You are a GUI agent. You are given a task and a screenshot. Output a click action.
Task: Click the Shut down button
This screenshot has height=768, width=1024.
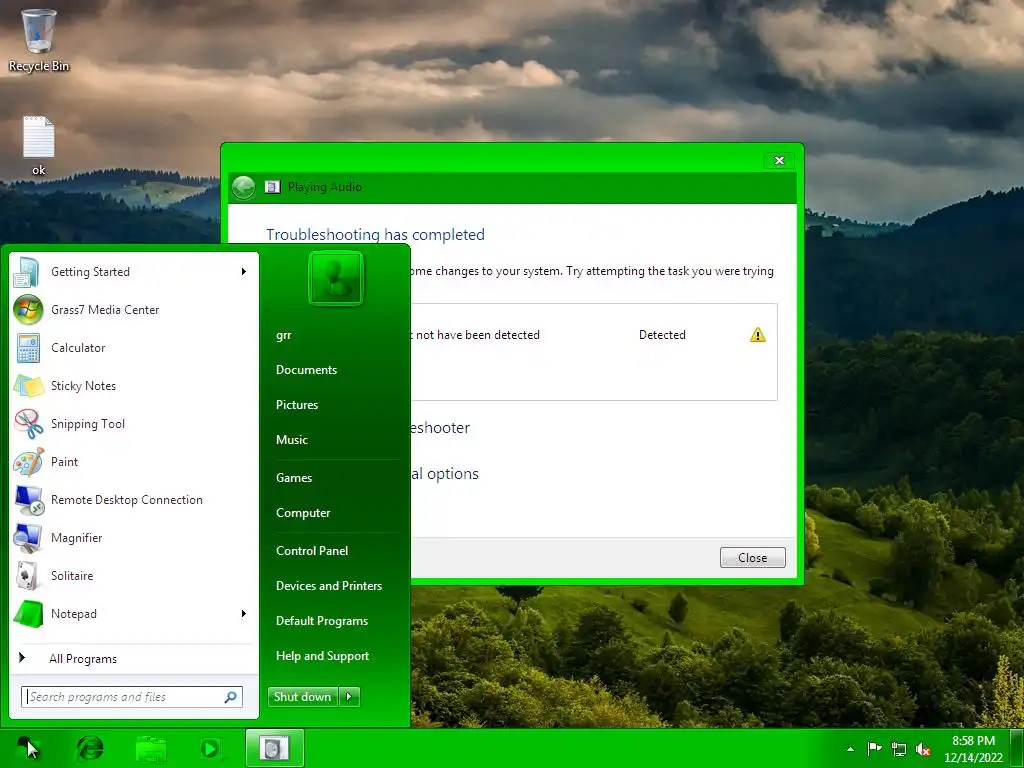click(303, 697)
